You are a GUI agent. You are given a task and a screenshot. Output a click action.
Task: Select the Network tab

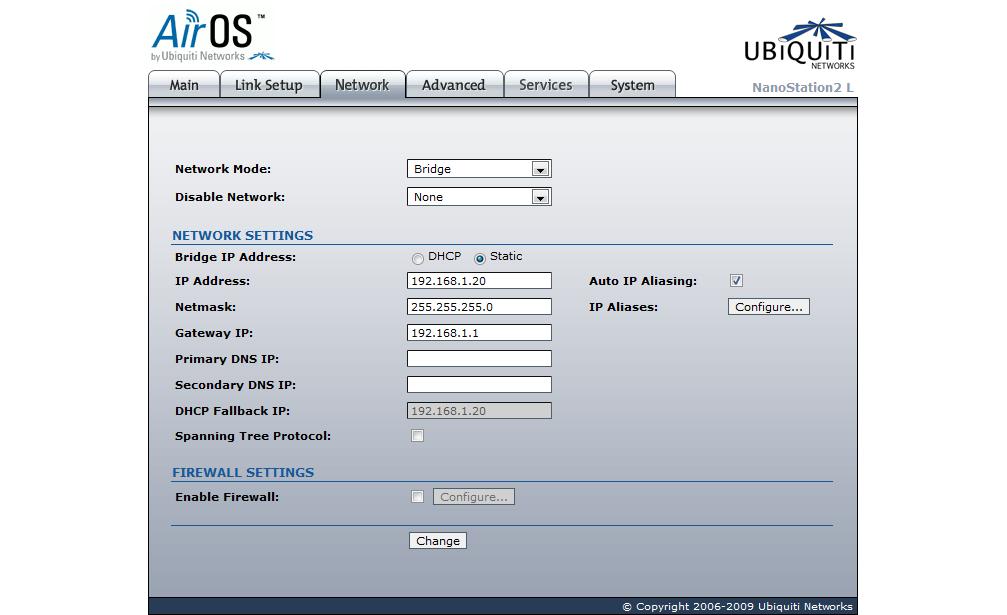362,85
